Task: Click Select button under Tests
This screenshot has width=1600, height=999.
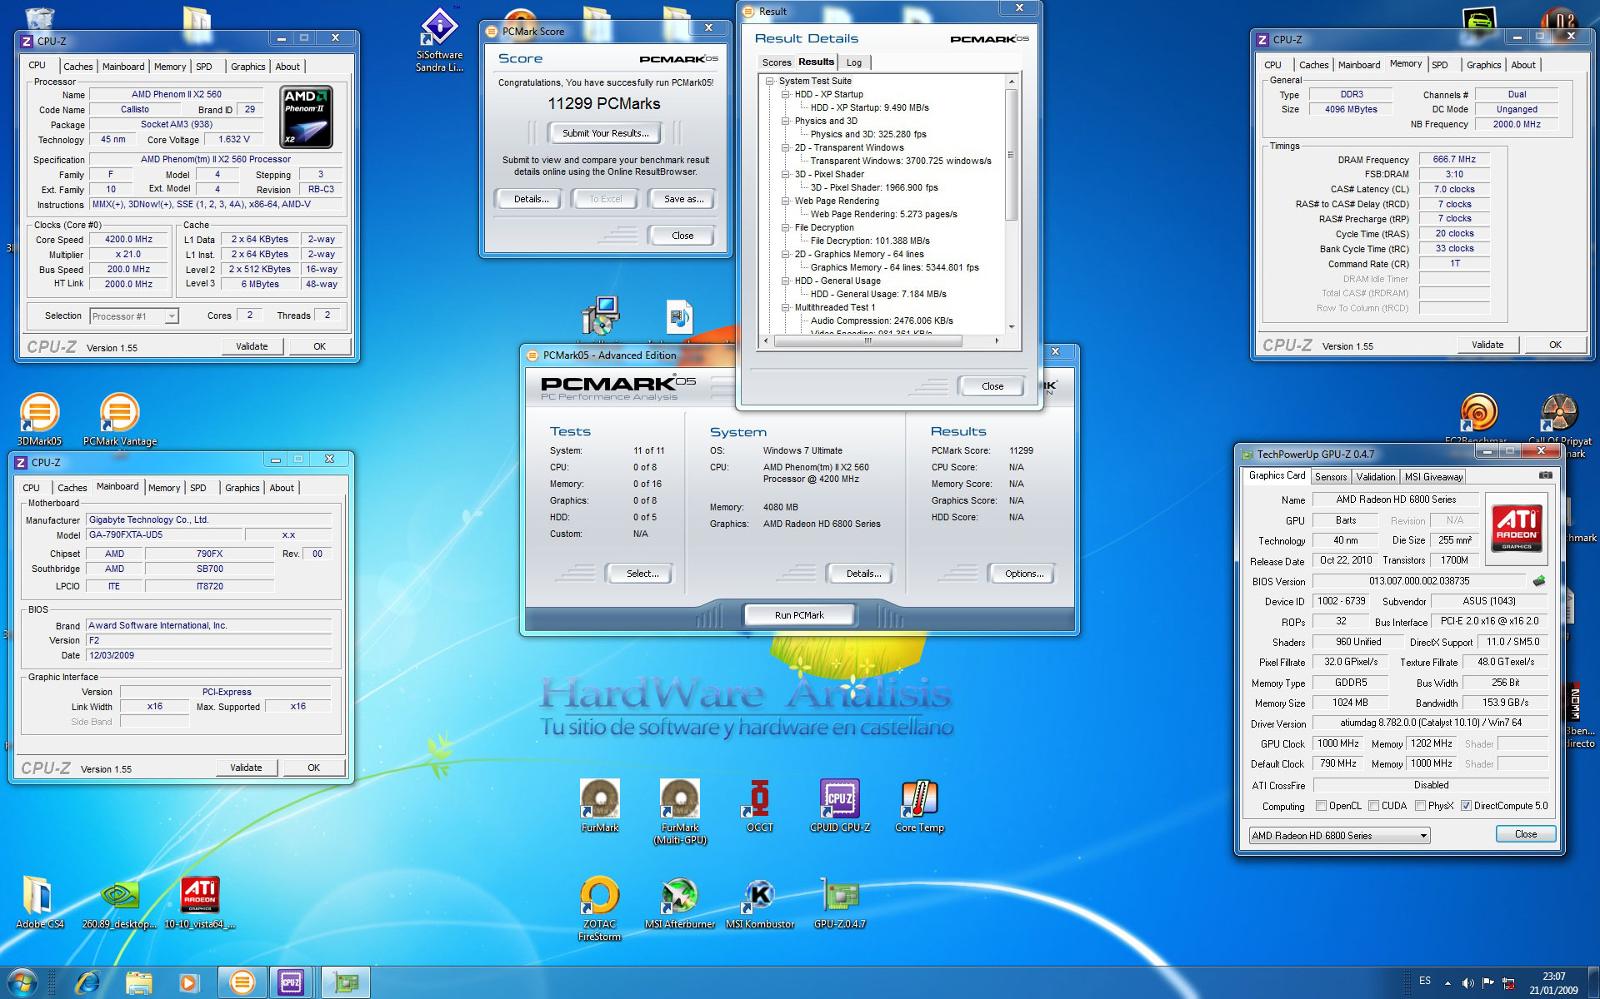Action: tap(640, 574)
